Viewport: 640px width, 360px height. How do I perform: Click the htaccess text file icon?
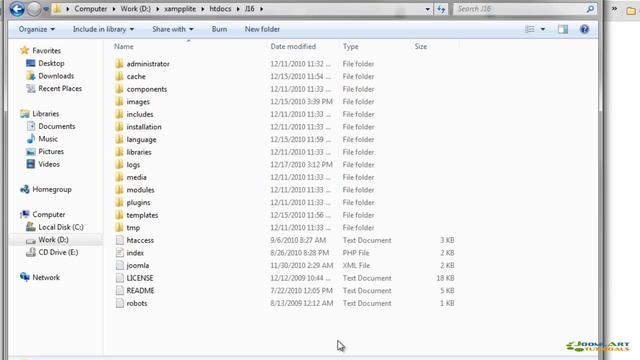click(x=119, y=240)
